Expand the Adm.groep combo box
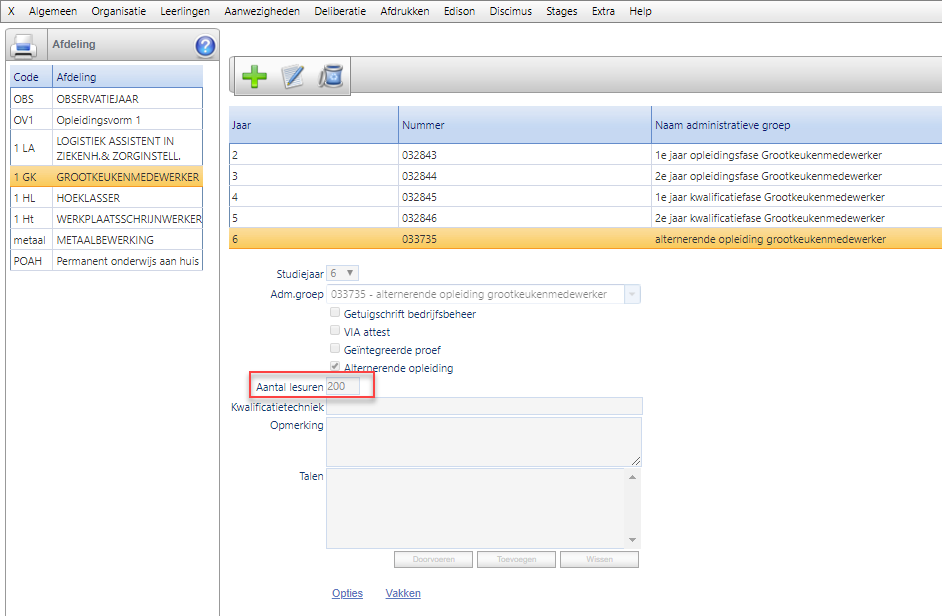The height and width of the screenshot is (616, 942). pyautogui.click(x=632, y=294)
